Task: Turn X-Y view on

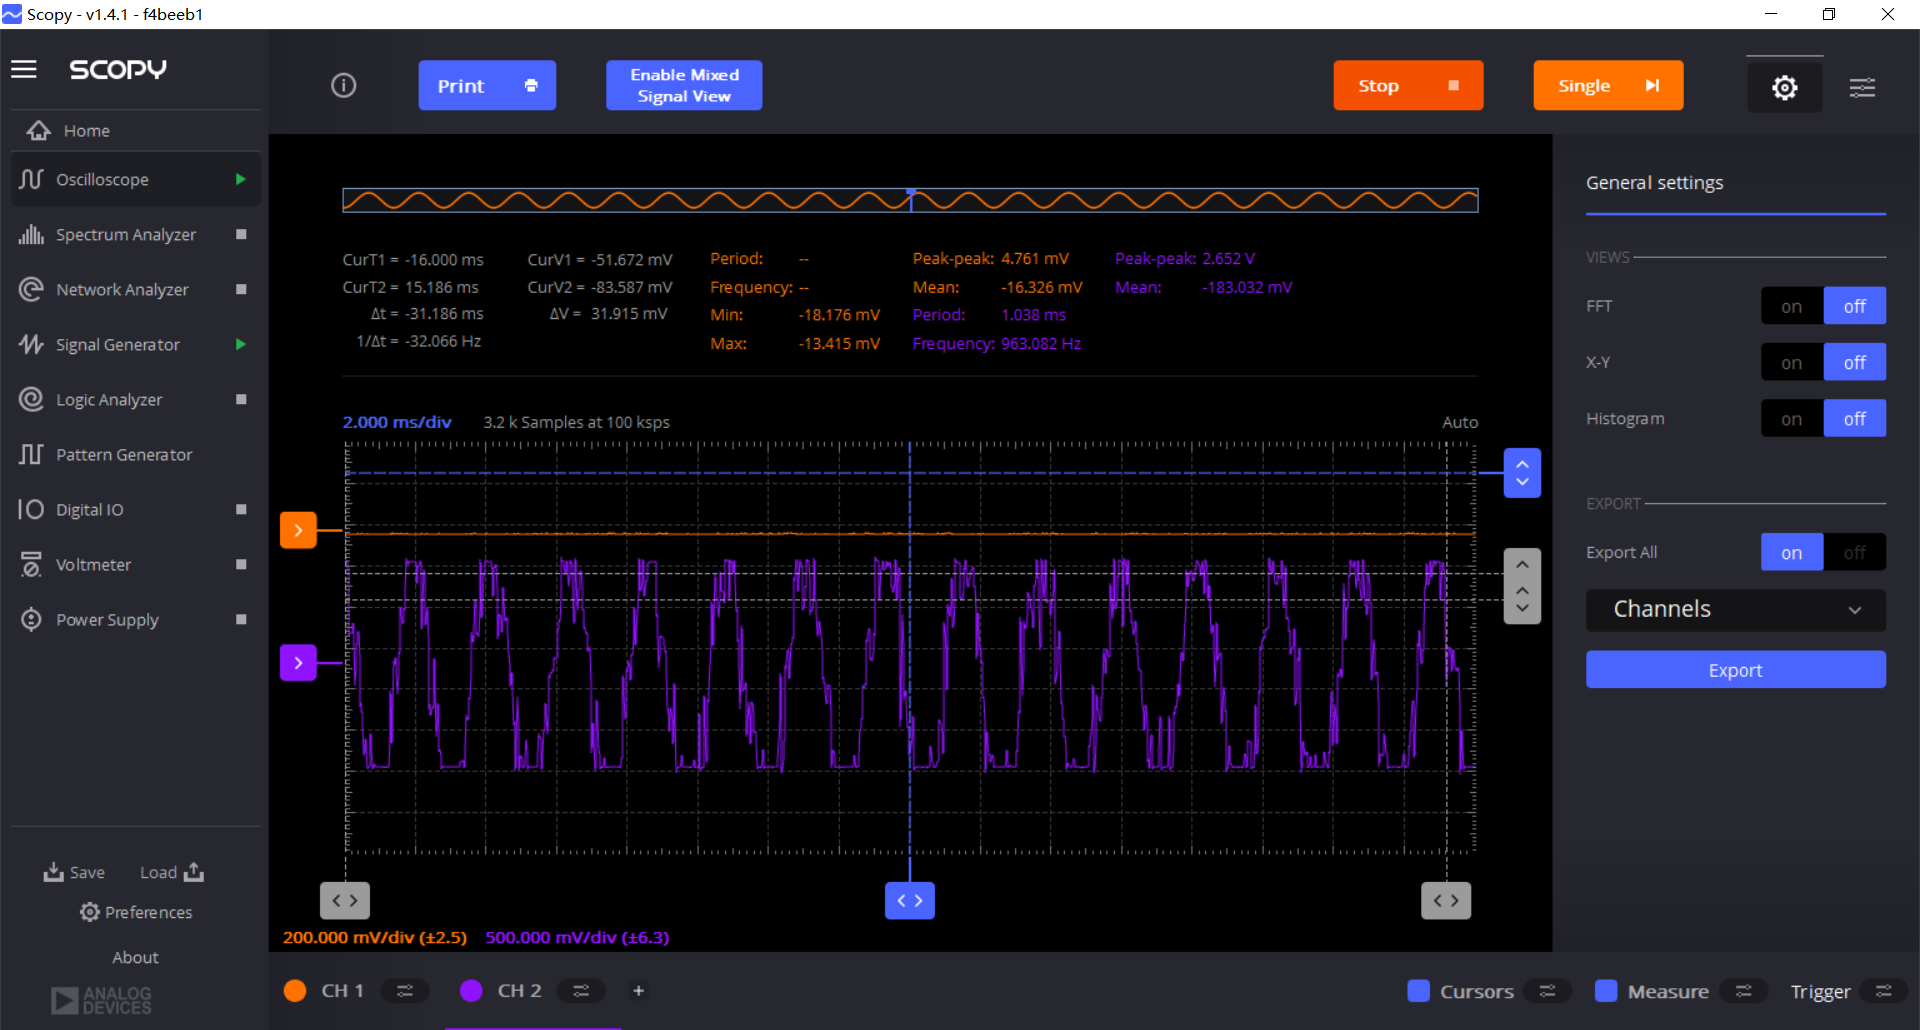Action: click(1791, 362)
